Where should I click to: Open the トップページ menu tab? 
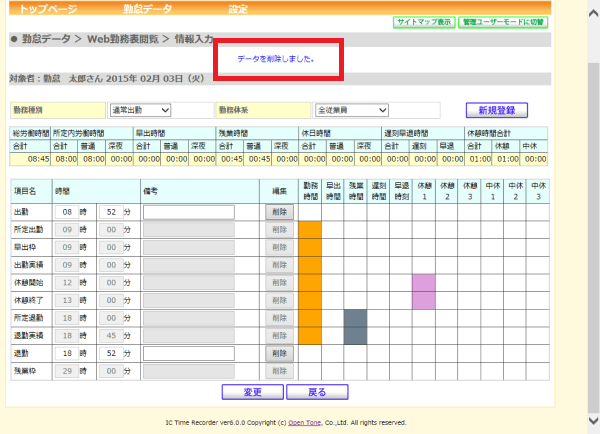[x=48, y=8]
